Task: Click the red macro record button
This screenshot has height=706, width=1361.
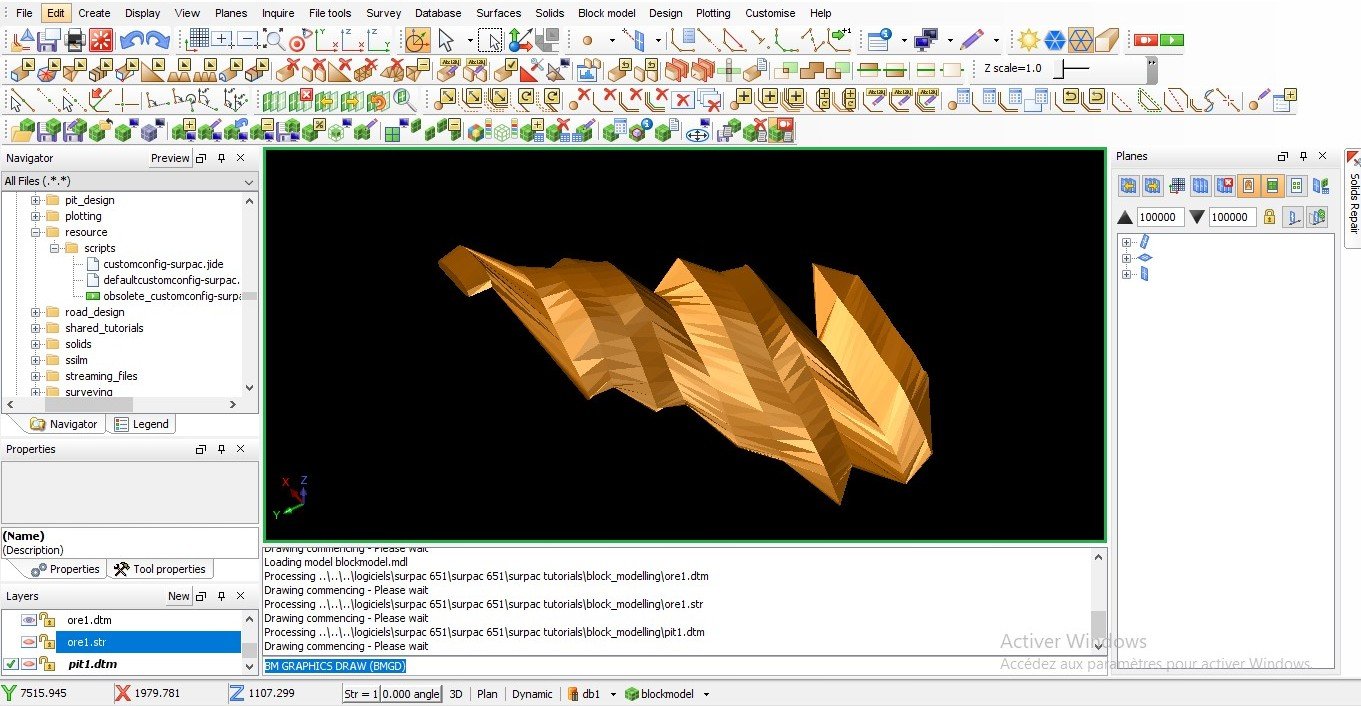Action: 1146,41
